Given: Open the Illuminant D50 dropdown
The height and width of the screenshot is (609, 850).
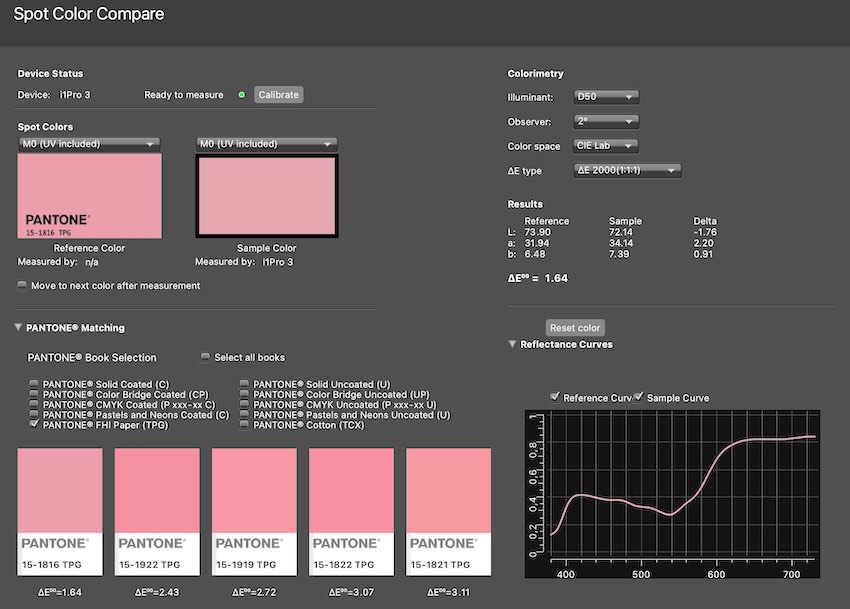Looking at the screenshot, I should coord(606,97).
